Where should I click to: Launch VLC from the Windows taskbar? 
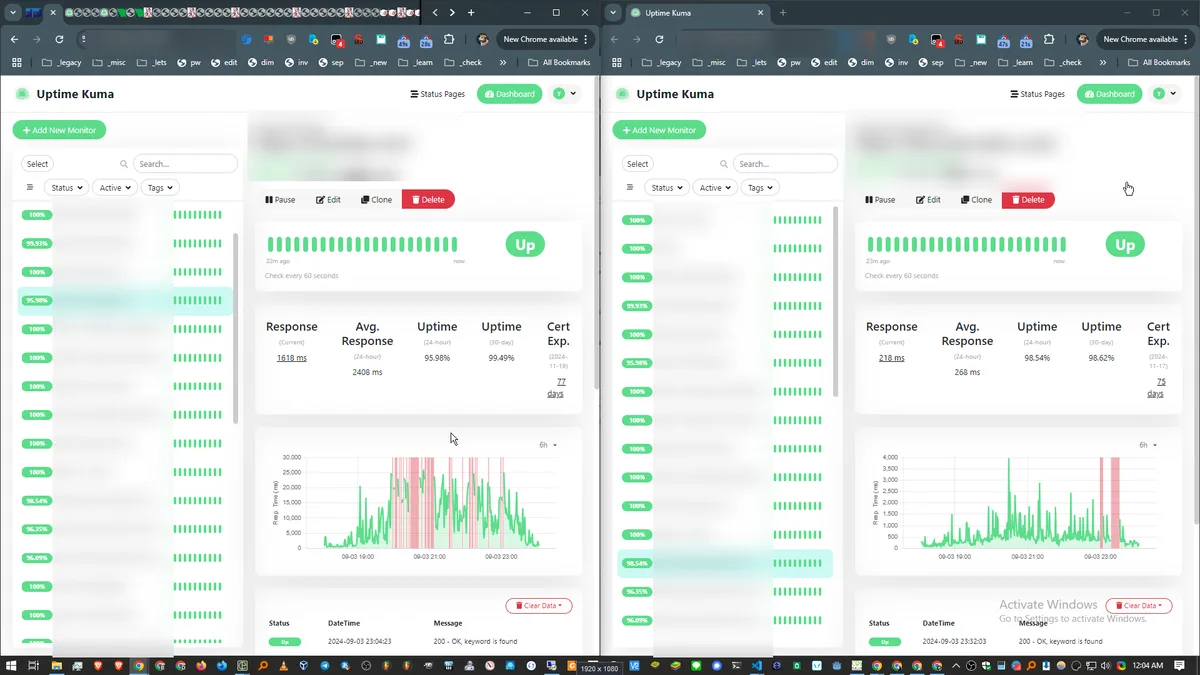coord(283,666)
